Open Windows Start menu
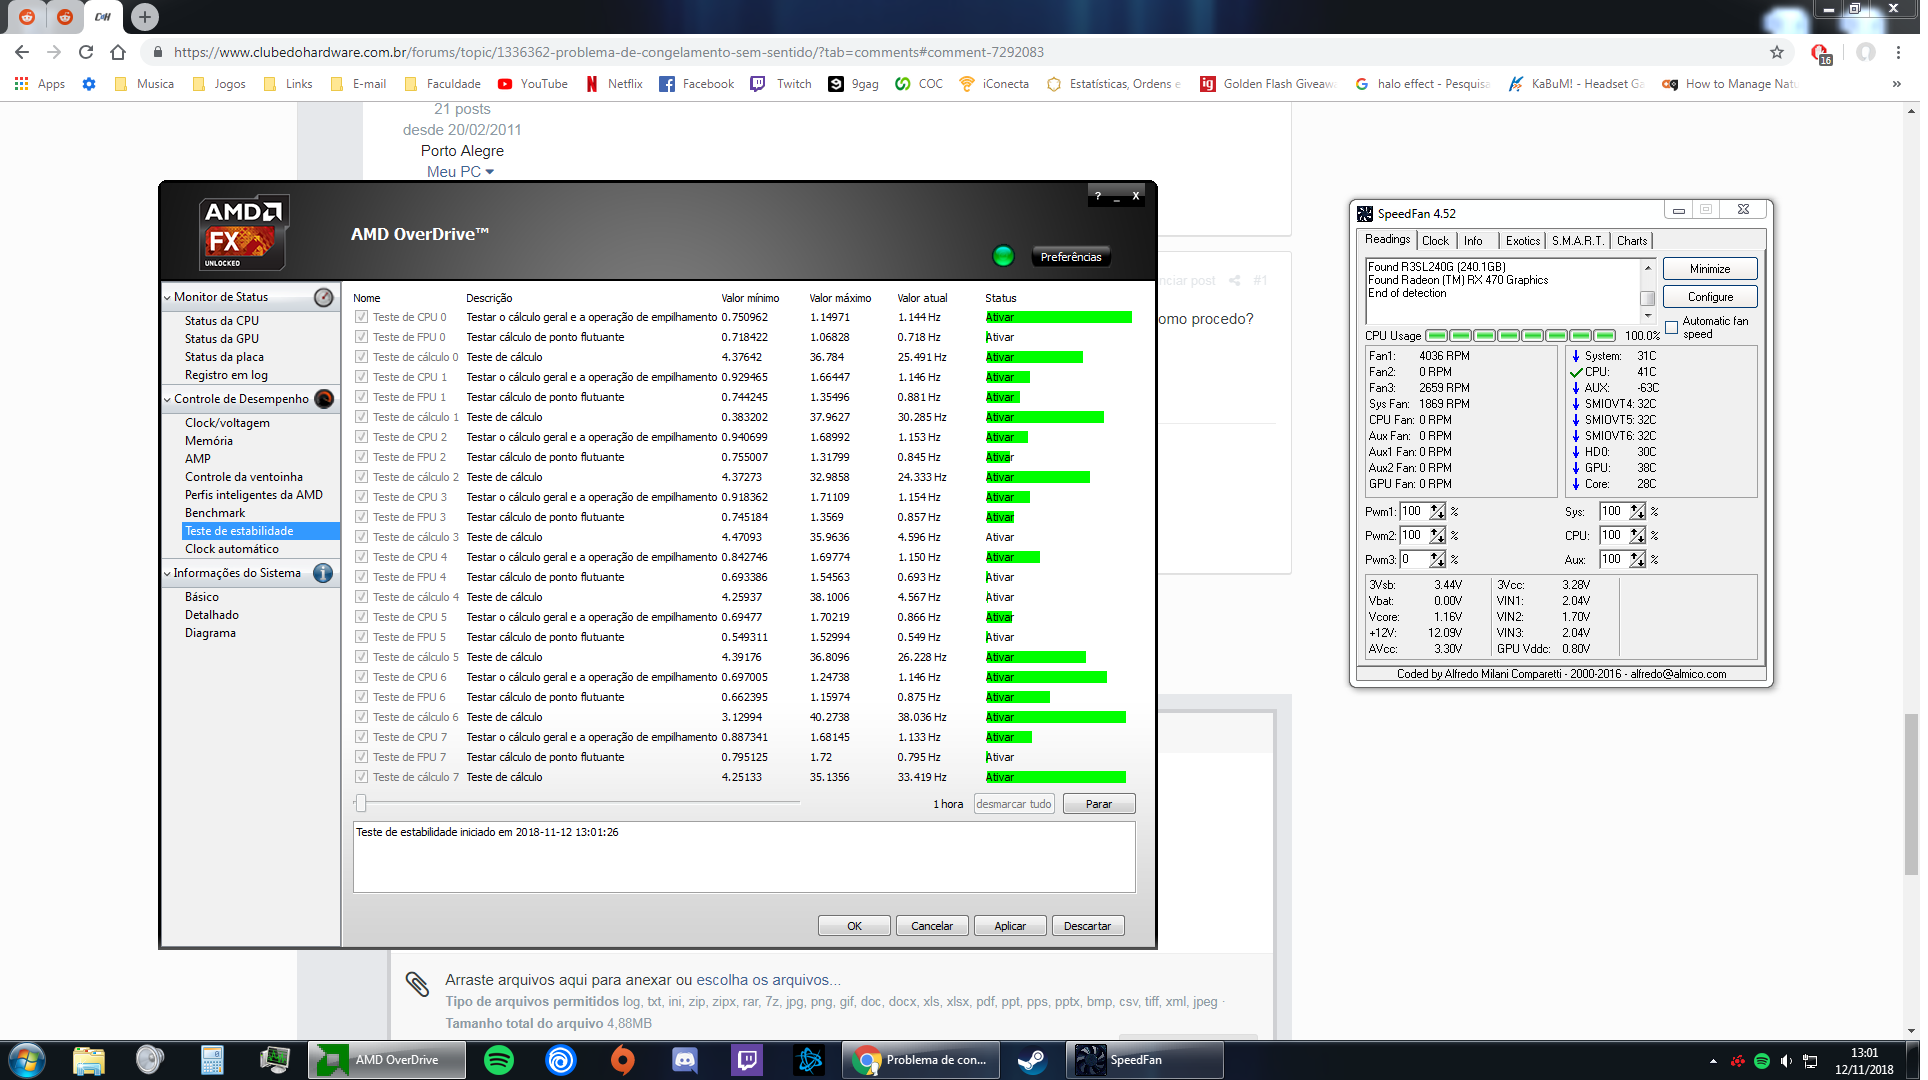The height and width of the screenshot is (1080, 1928). point(27,1060)
